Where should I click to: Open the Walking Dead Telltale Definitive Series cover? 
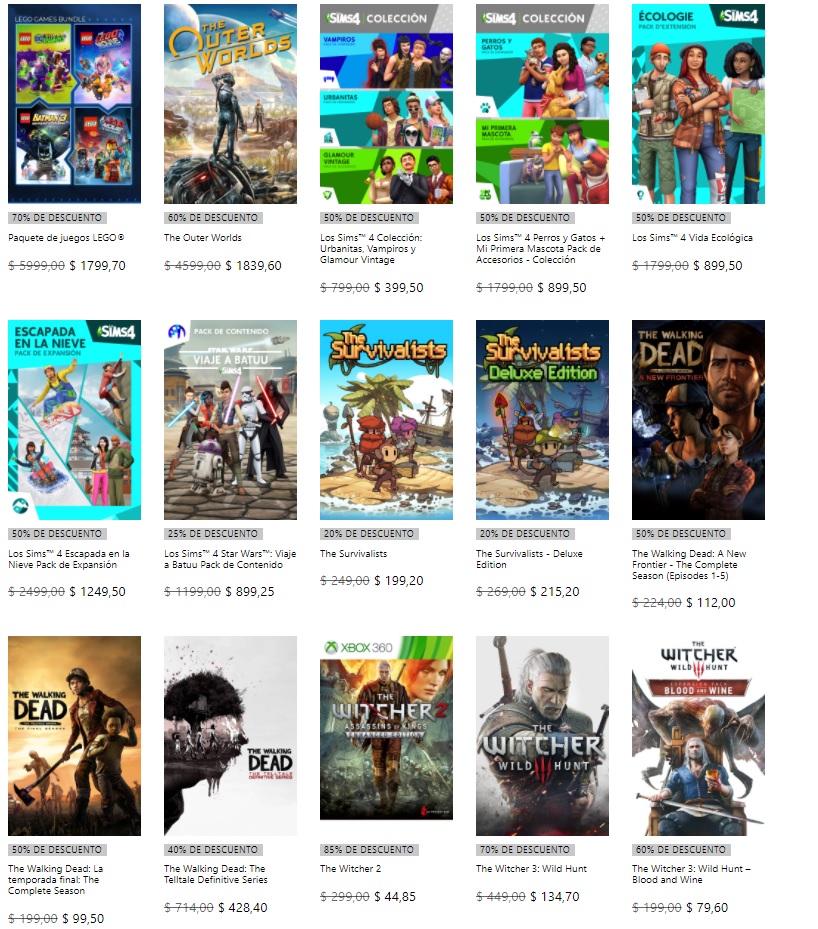(x=230, y=736)
